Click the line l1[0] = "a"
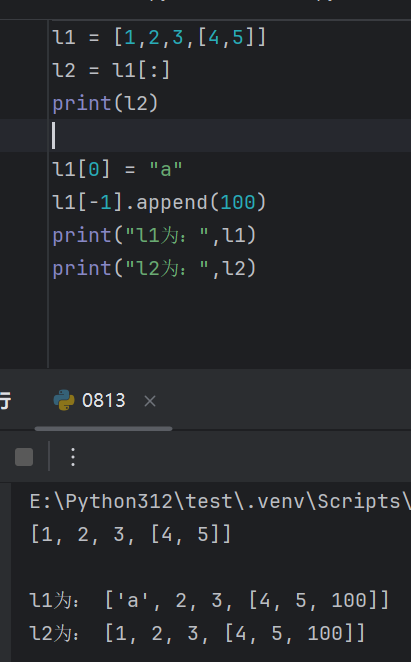 [117, 169]
